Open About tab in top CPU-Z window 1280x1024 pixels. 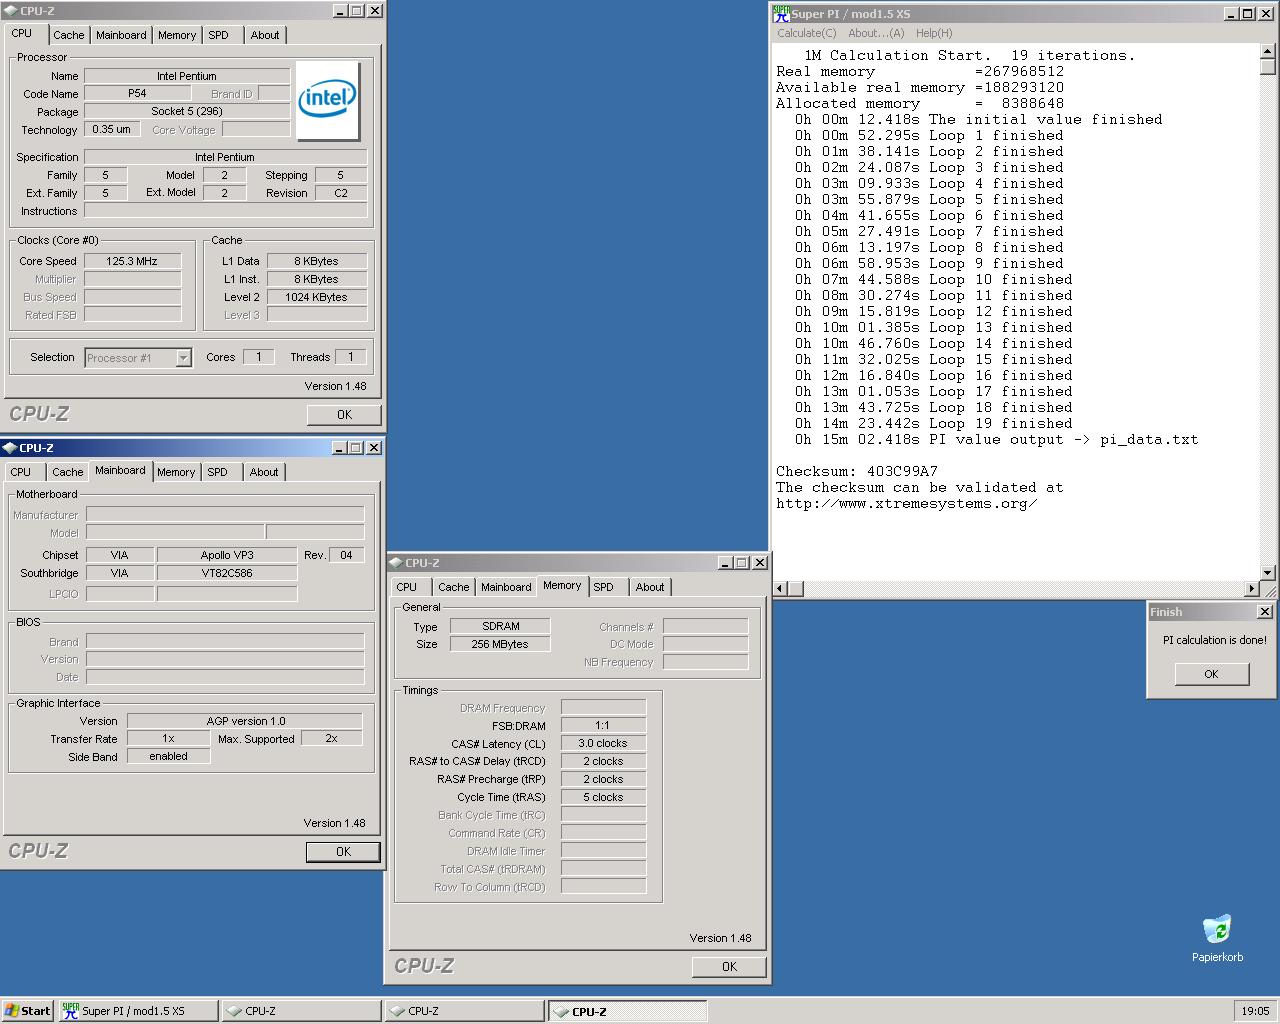[265, 35]
